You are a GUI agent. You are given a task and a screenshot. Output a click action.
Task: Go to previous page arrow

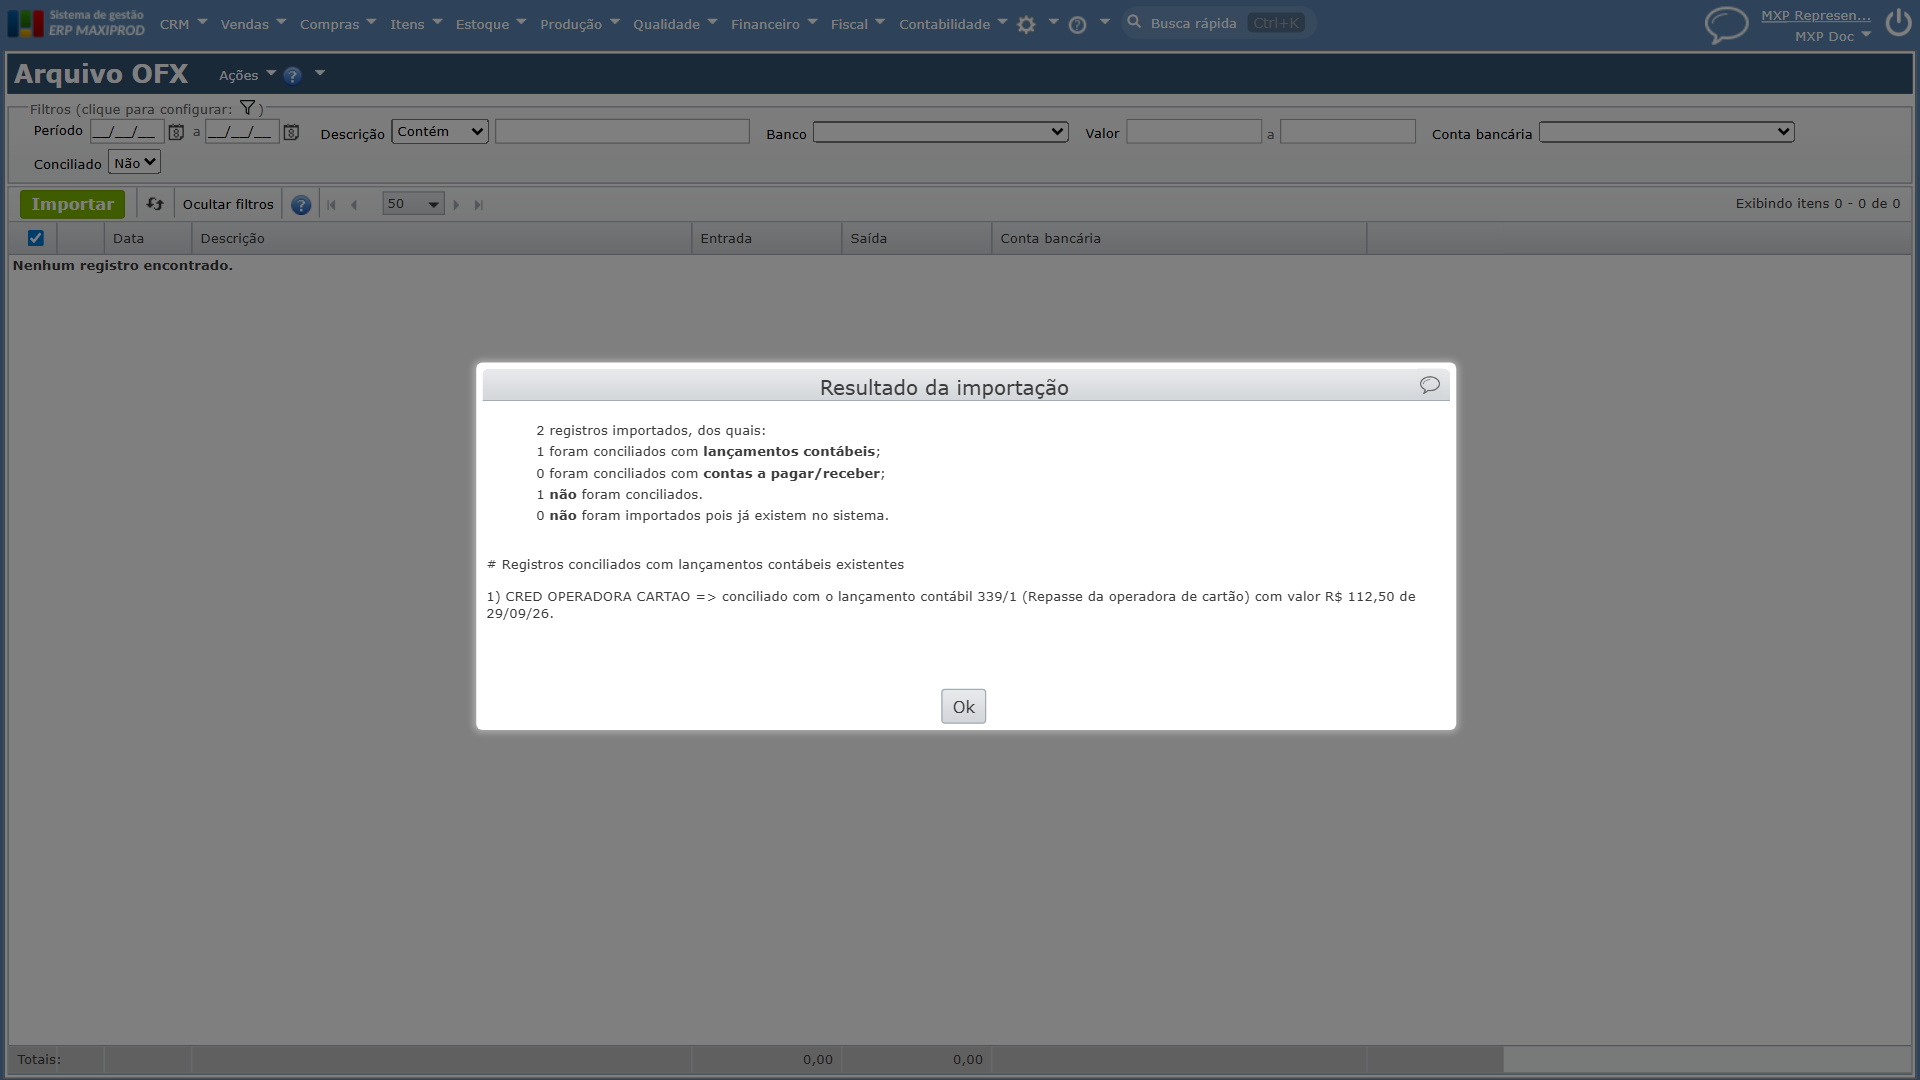coord(354,205)
